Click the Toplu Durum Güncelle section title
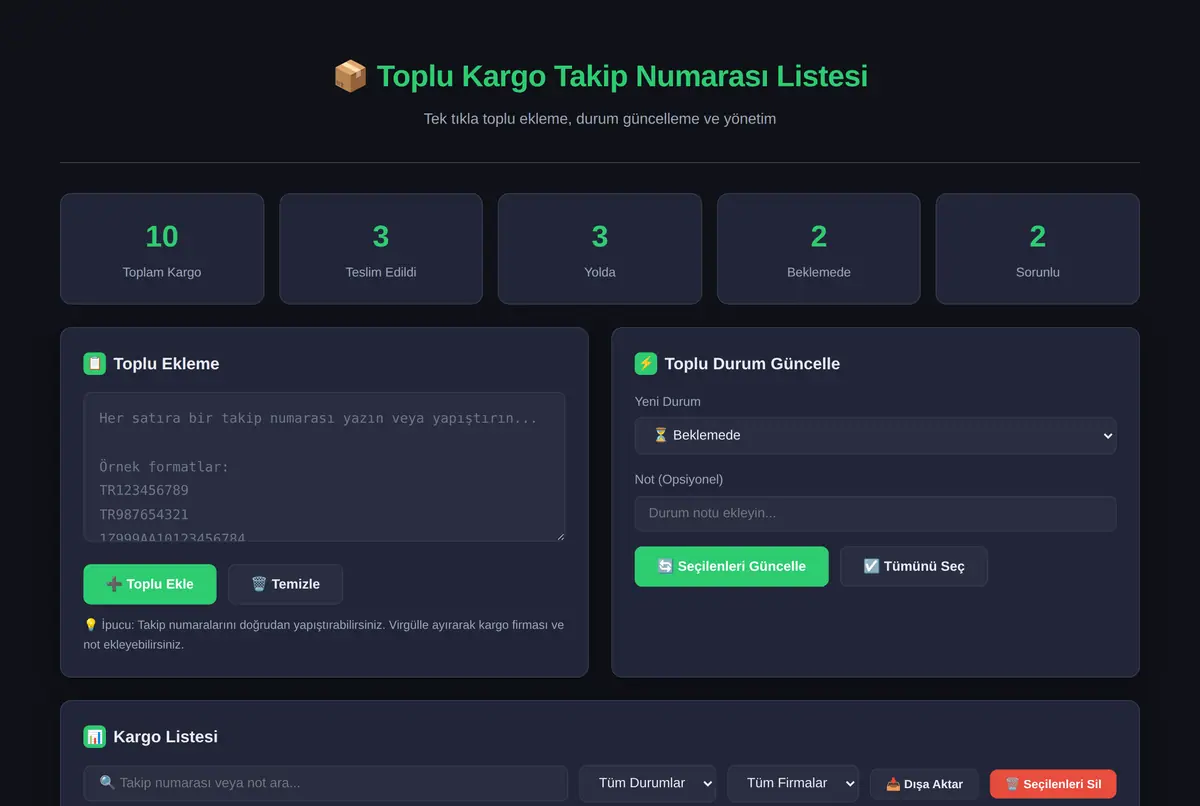The image size is (1200, 806). coord(752,364)
